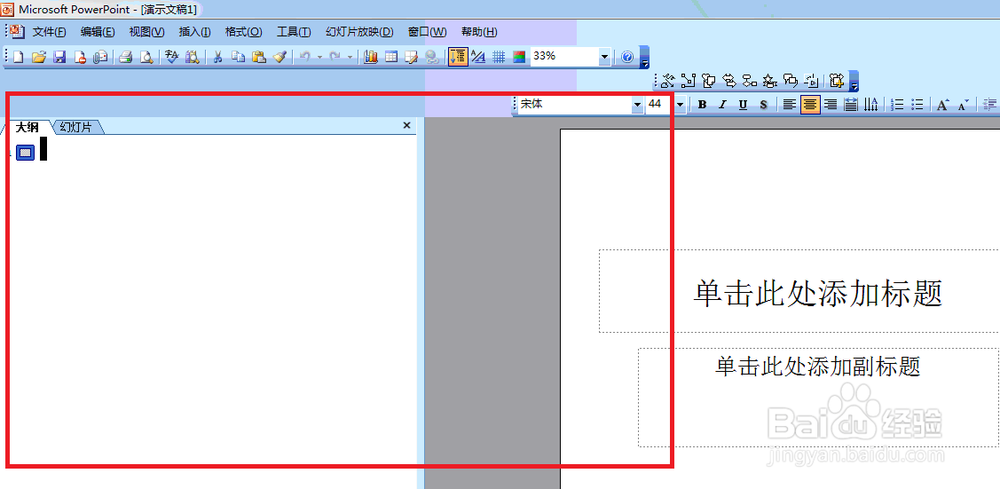Create a new presentation with the New icon
Screen dimensions: 1000x489
[18, 57]
